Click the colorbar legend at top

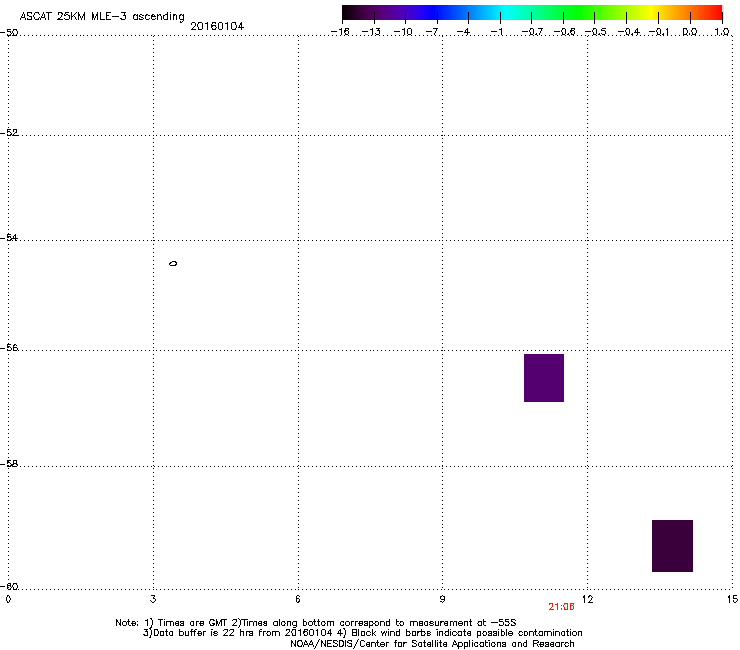[532, 13]
